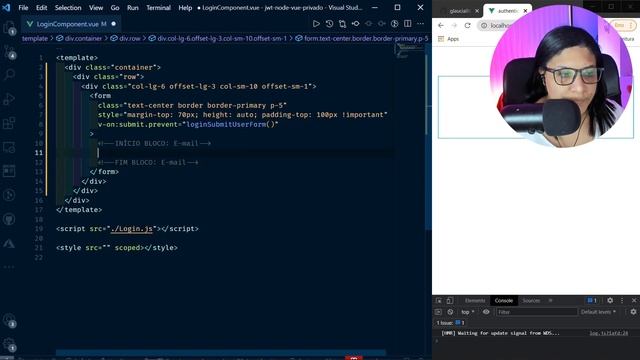Open DevTools customize menu with three dots
The image size is (640, 360).
[x=622, y=300]
